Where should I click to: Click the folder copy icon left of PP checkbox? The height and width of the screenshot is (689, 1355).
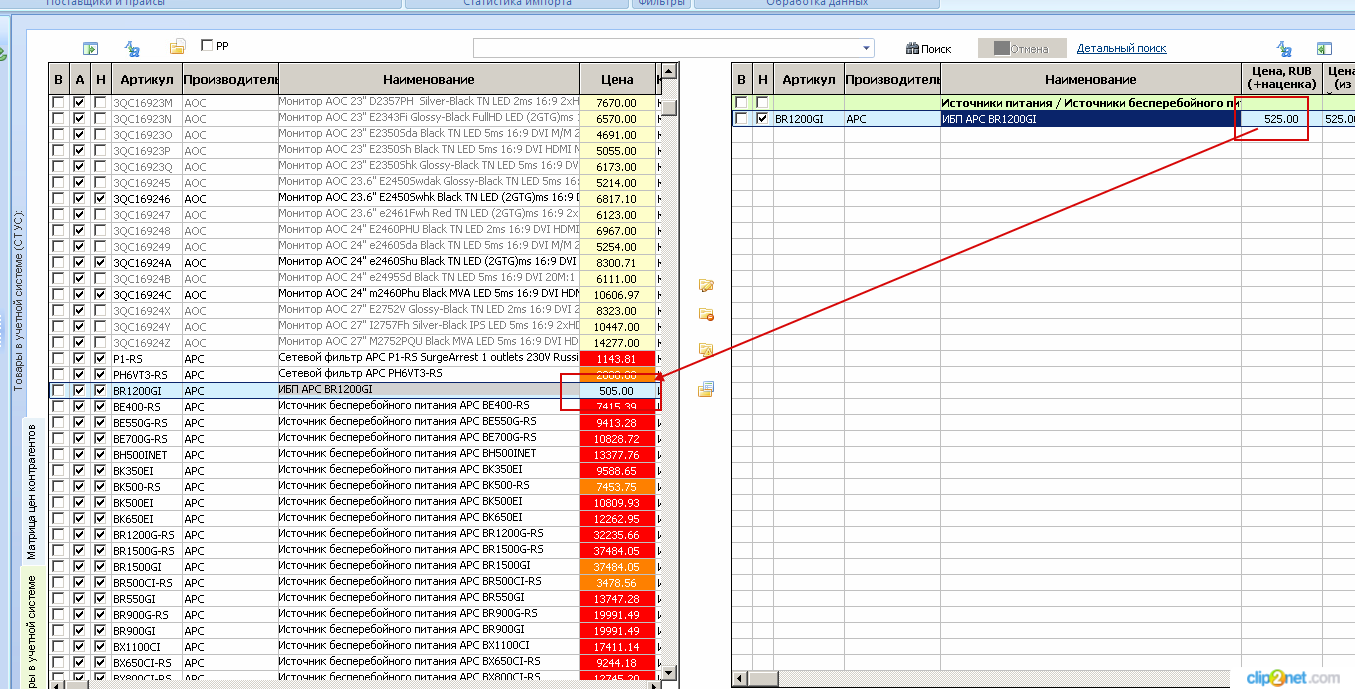pos(178,47)
